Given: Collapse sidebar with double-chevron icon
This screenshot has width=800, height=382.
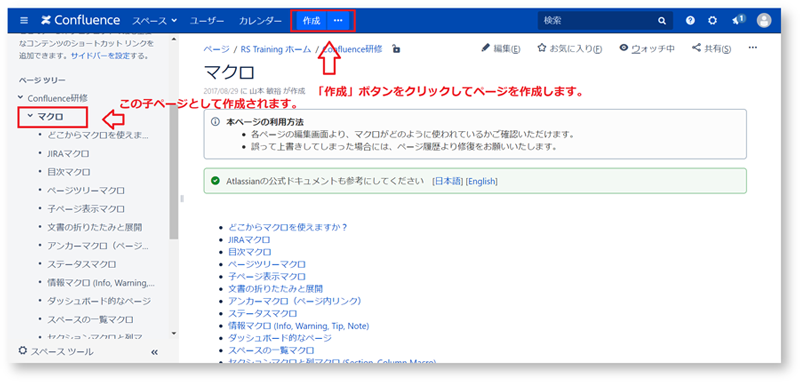Looking at the screenshot, I should pos(155,352).
